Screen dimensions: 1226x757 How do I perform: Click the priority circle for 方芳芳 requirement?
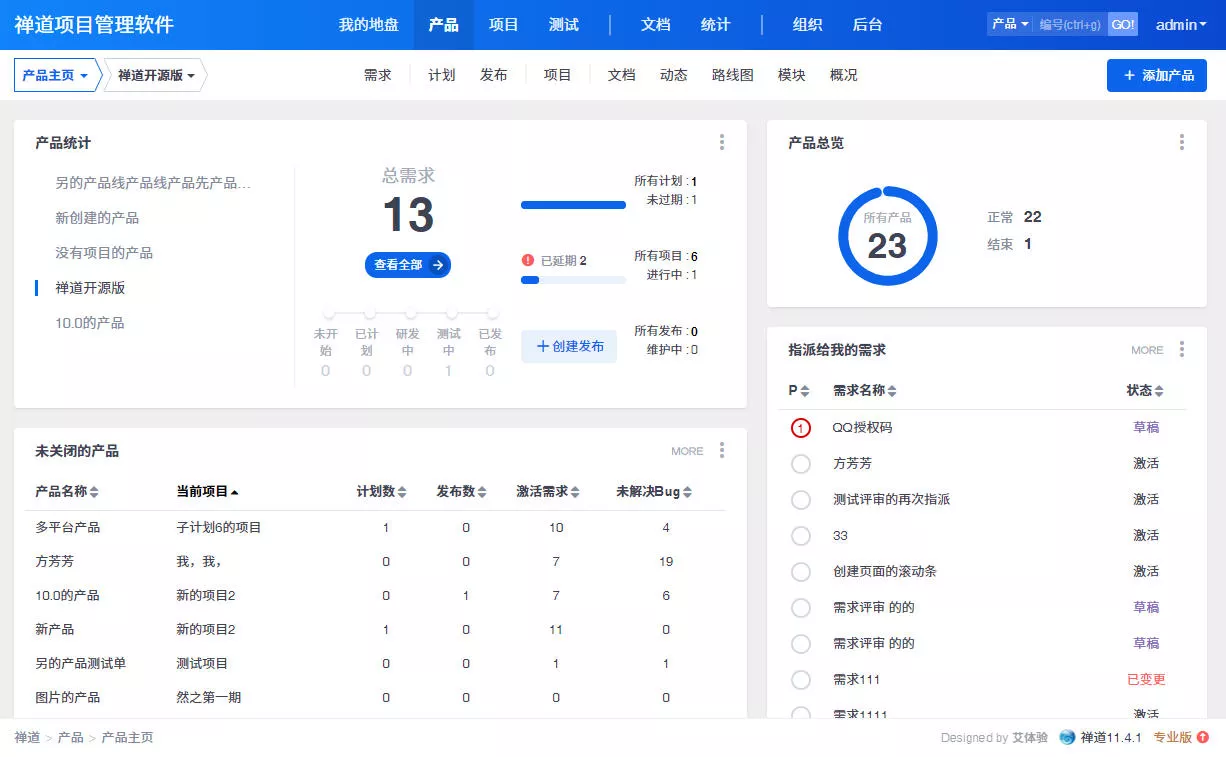[x=801, y=464]
